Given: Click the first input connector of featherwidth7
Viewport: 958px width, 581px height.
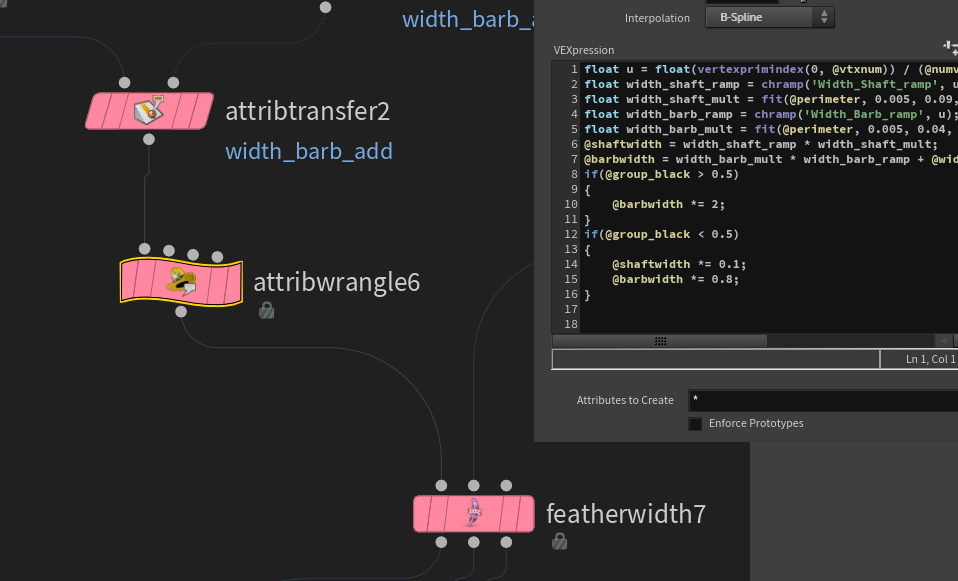Looking at the screenshot, I should [441, 485].
